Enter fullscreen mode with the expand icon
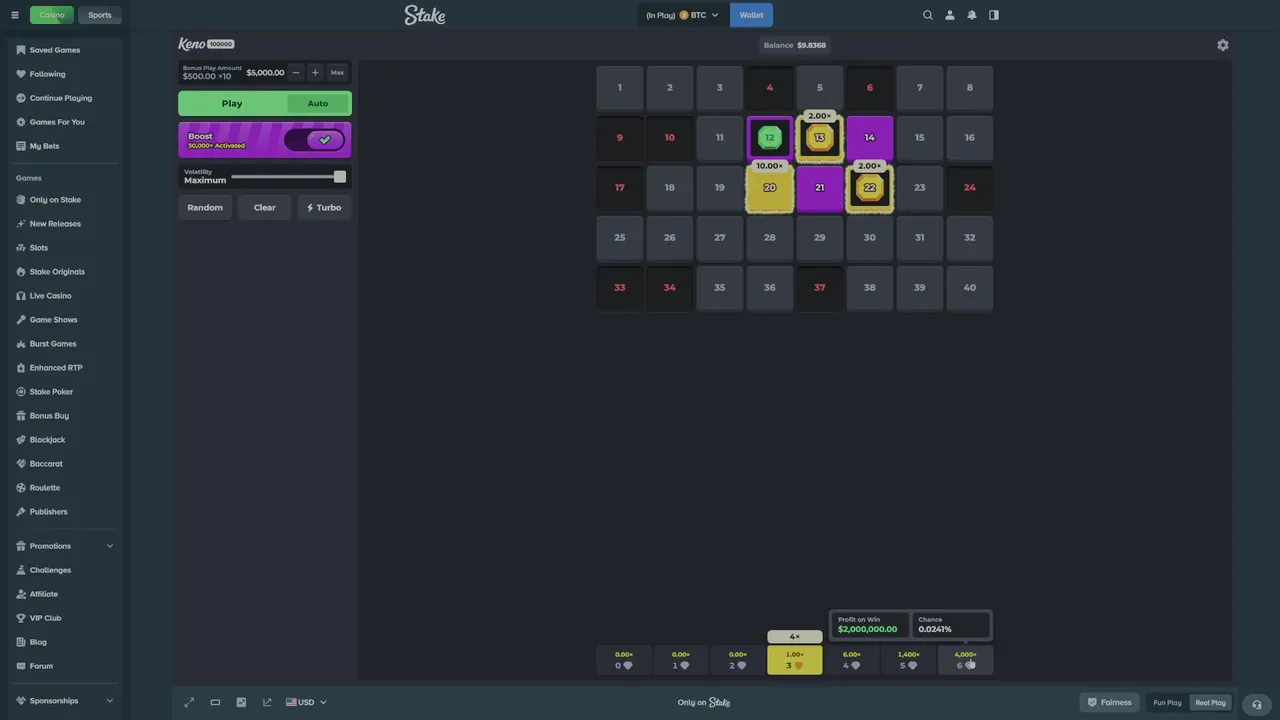 click(189, 702)
